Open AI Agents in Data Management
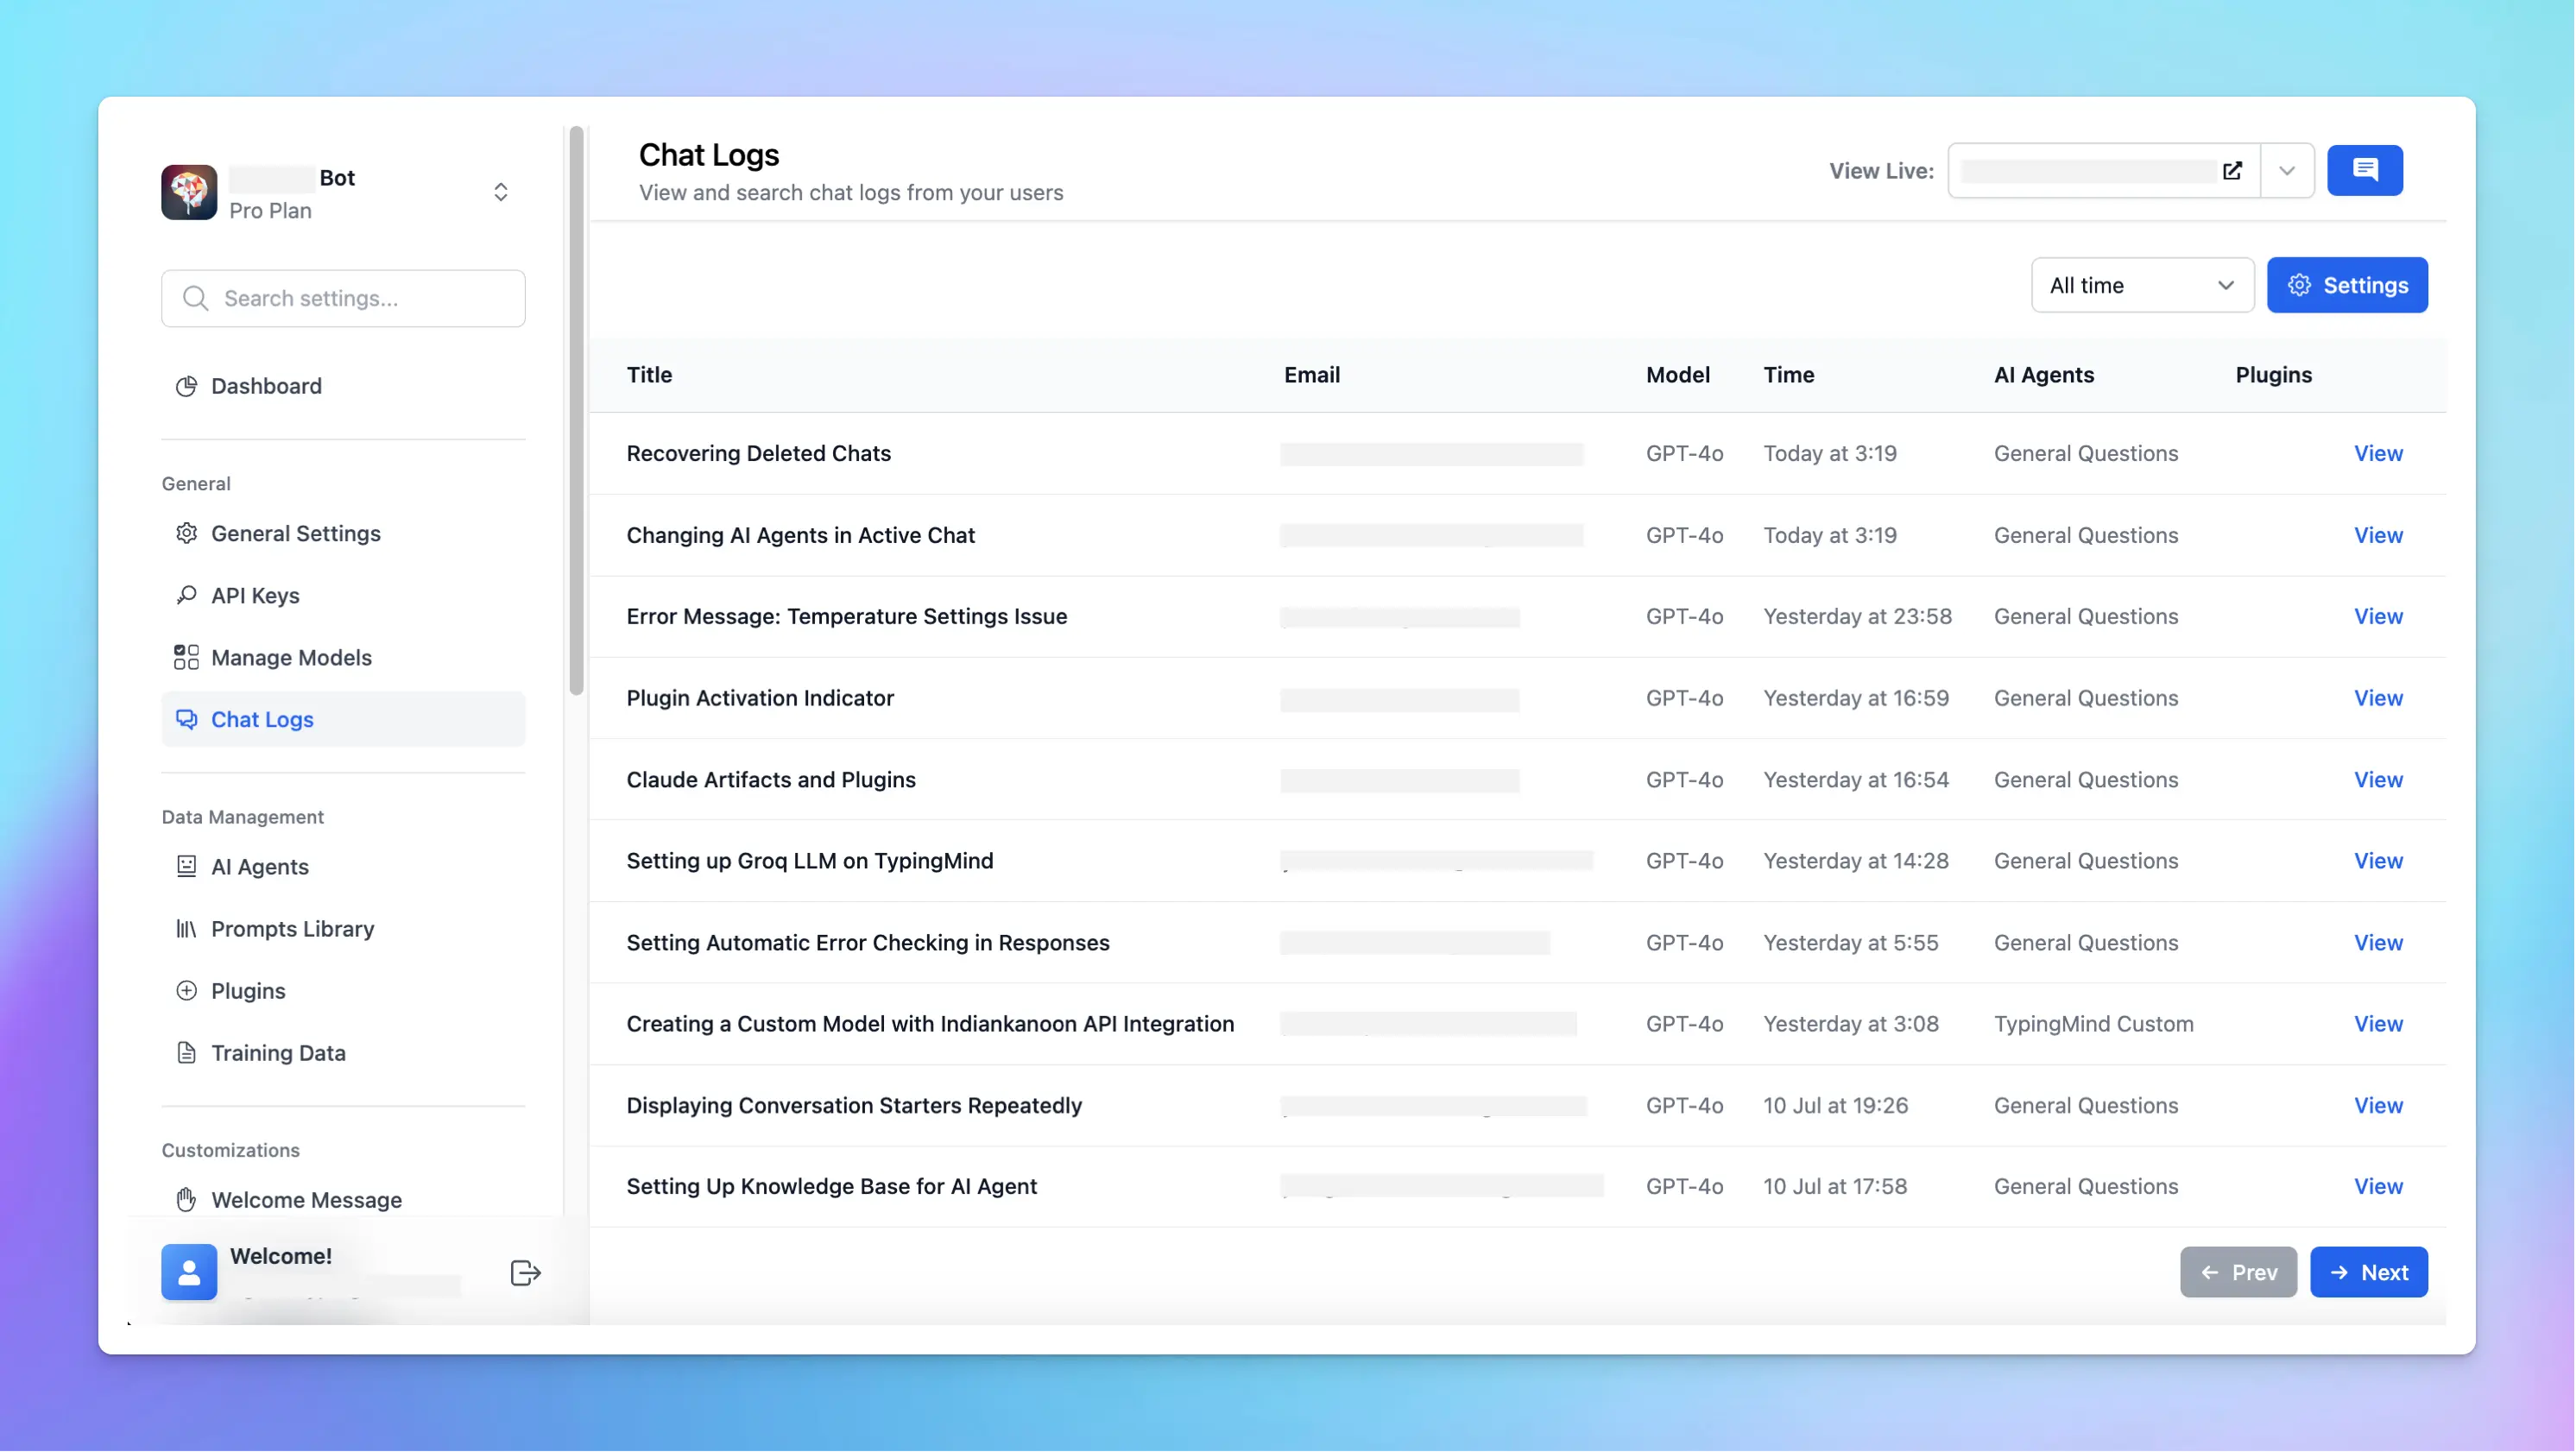 coord(259,866)
